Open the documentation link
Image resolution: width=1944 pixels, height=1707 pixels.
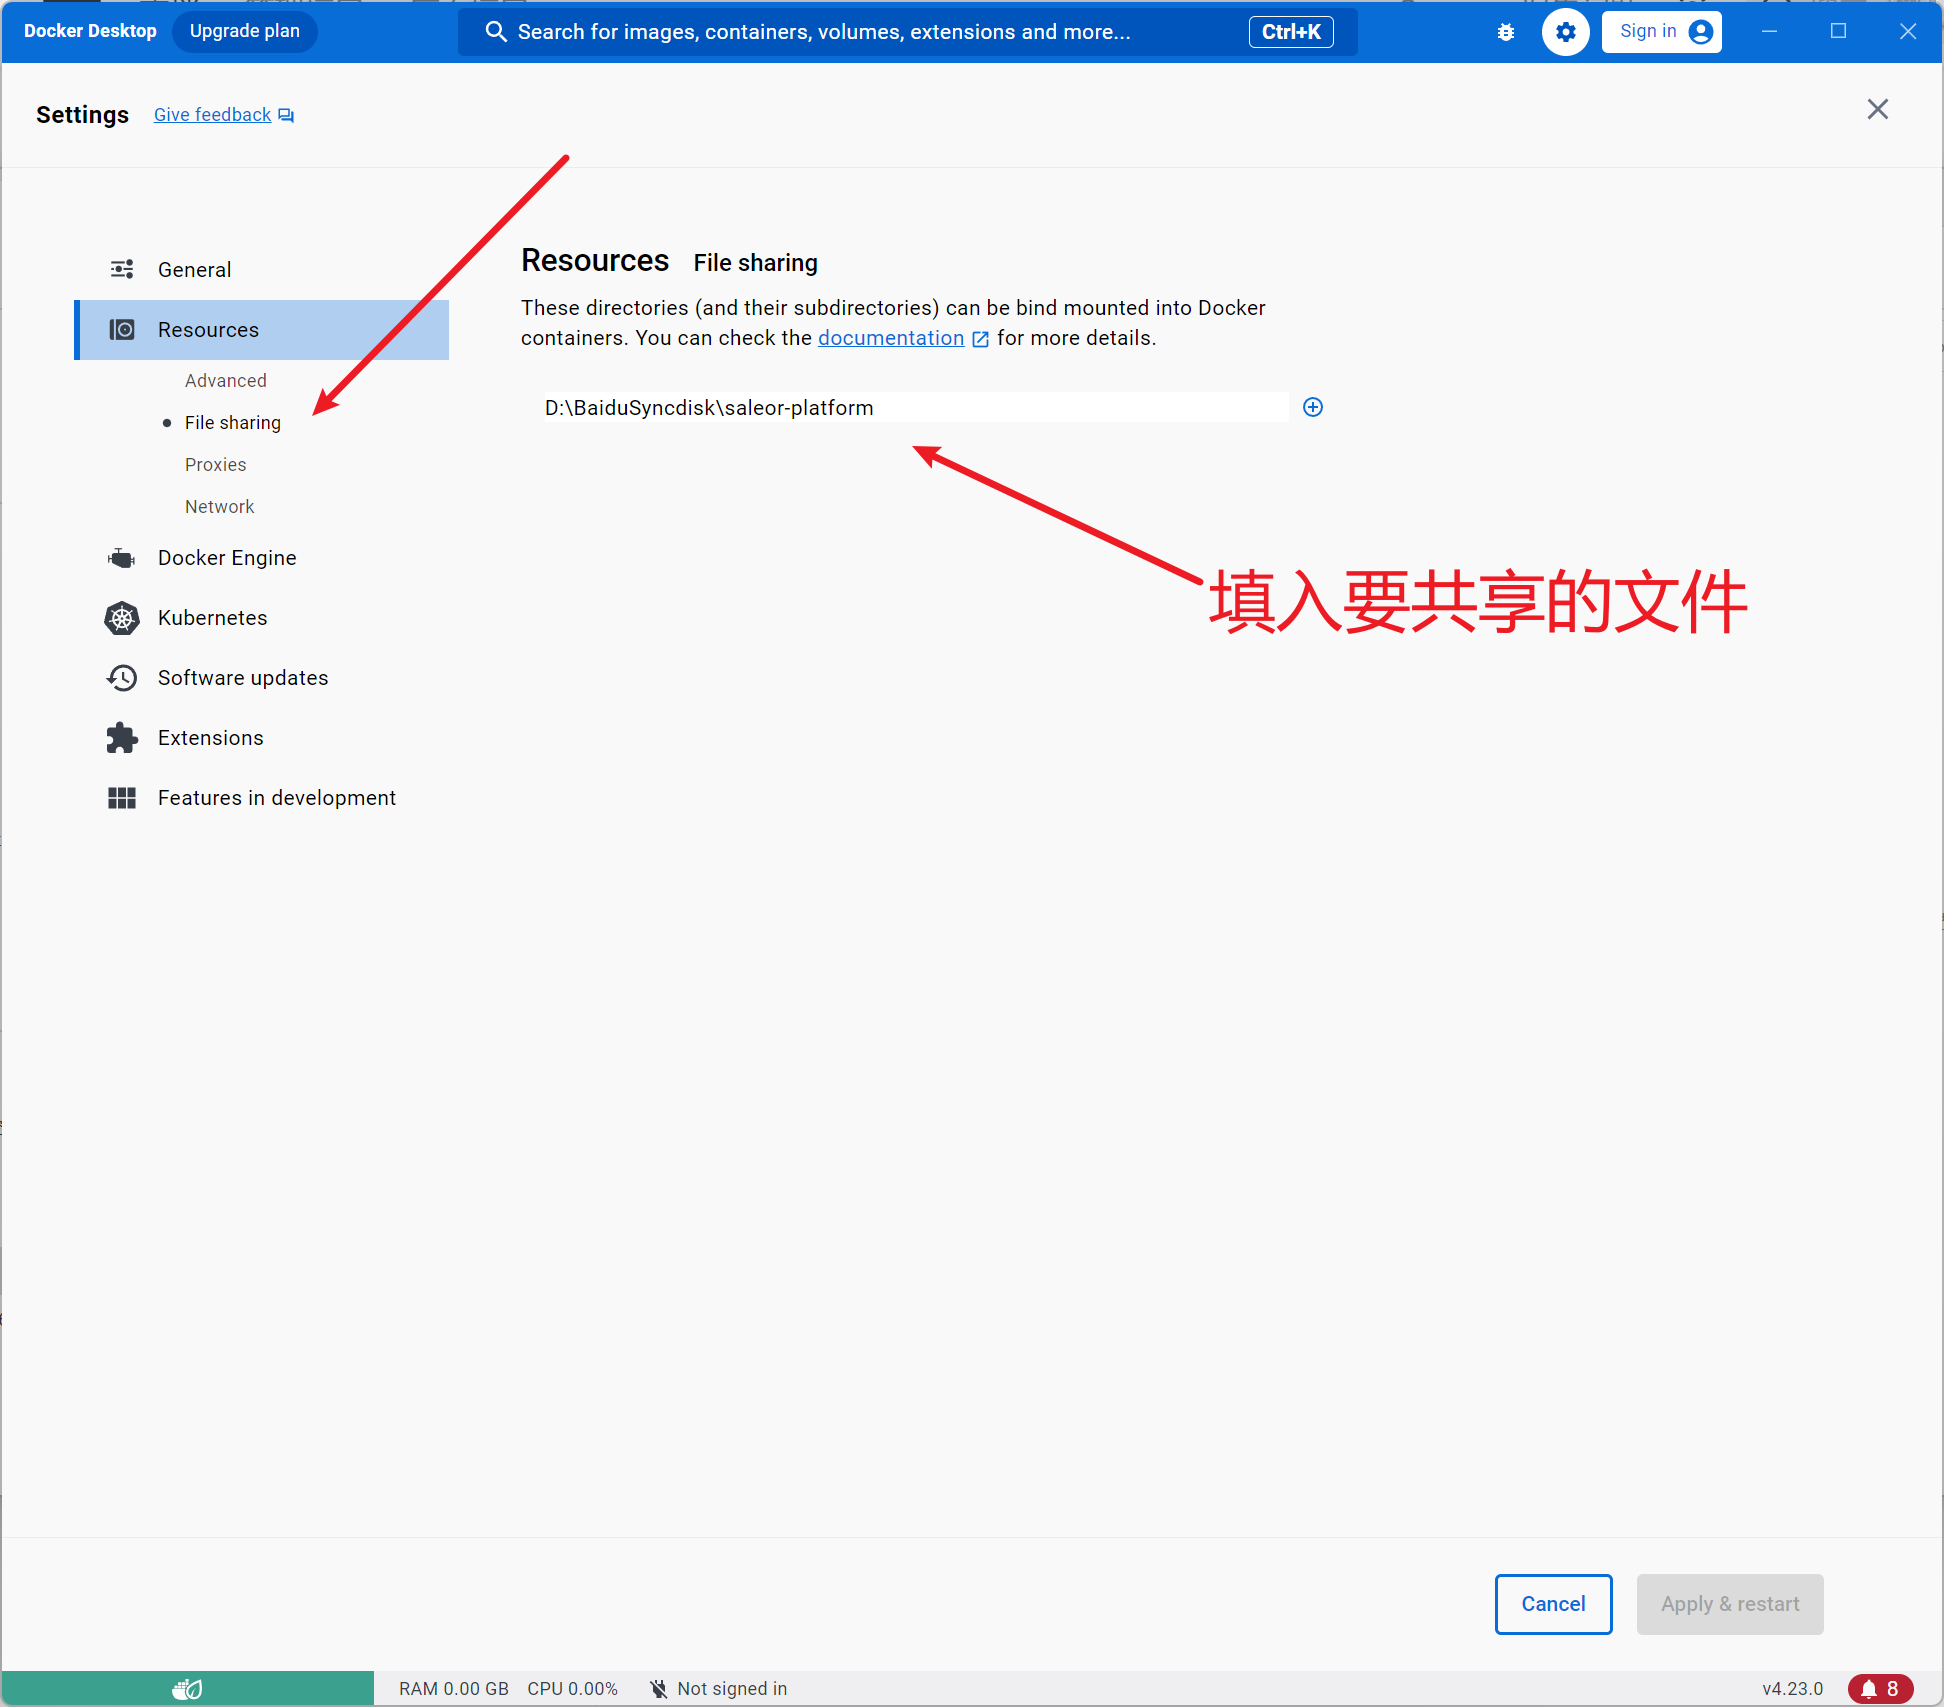point(891,338)
